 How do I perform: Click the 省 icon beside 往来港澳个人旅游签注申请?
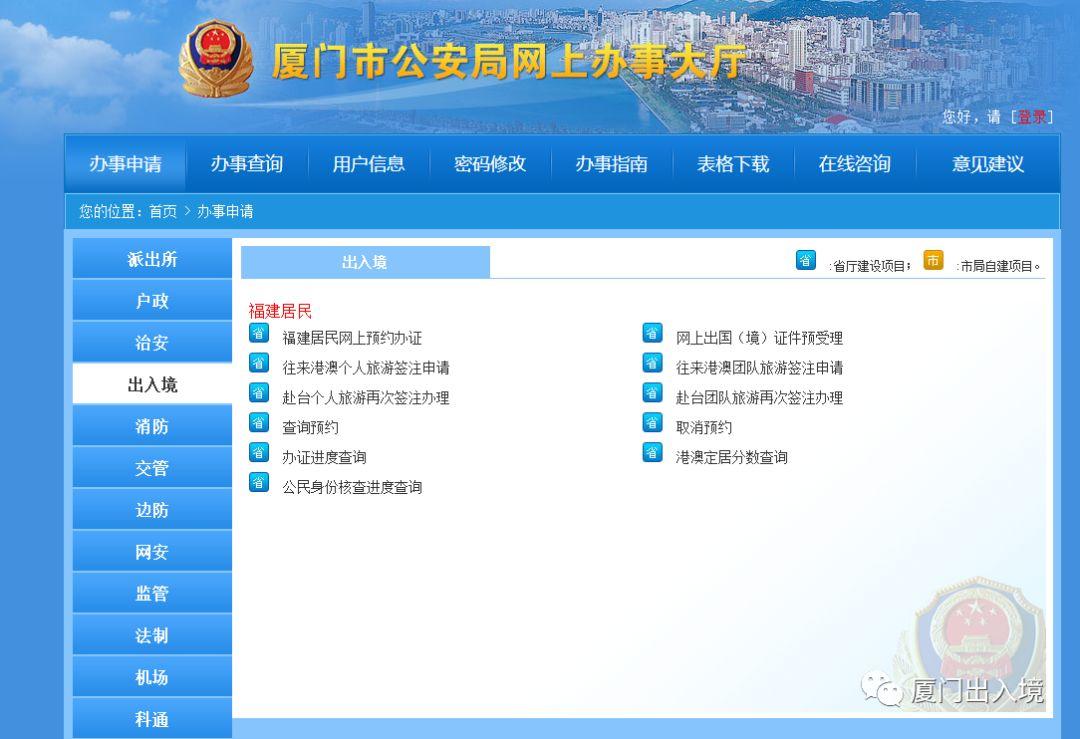(259, 363)
